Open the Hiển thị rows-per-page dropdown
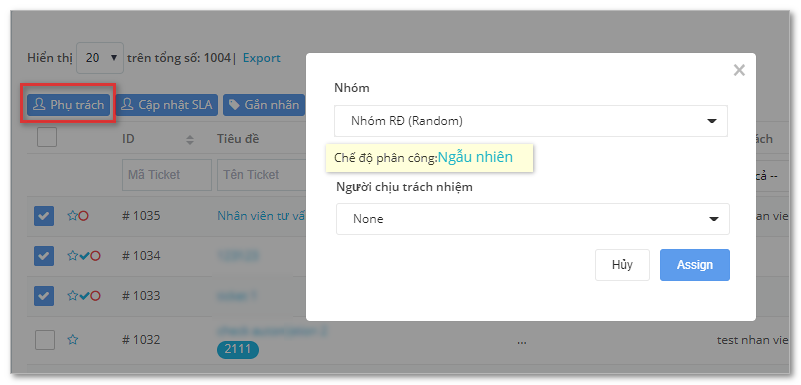 pyautogui.click(x=100, y=58)
